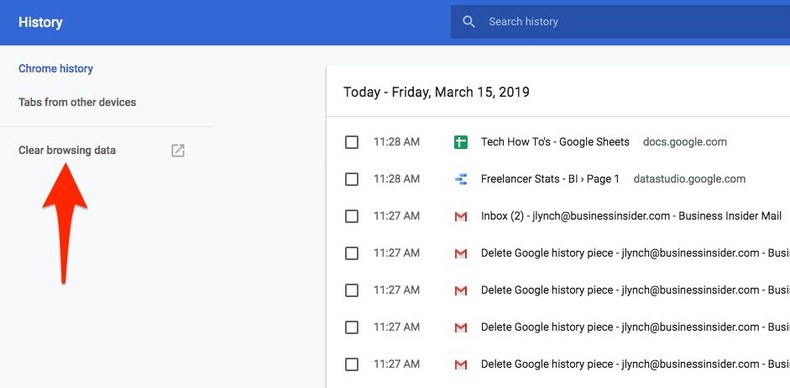This screenshot has height=388, width=790.
Task: Tick checkbox for Inbox (2) entry
Action: click(x=352, y=216)
